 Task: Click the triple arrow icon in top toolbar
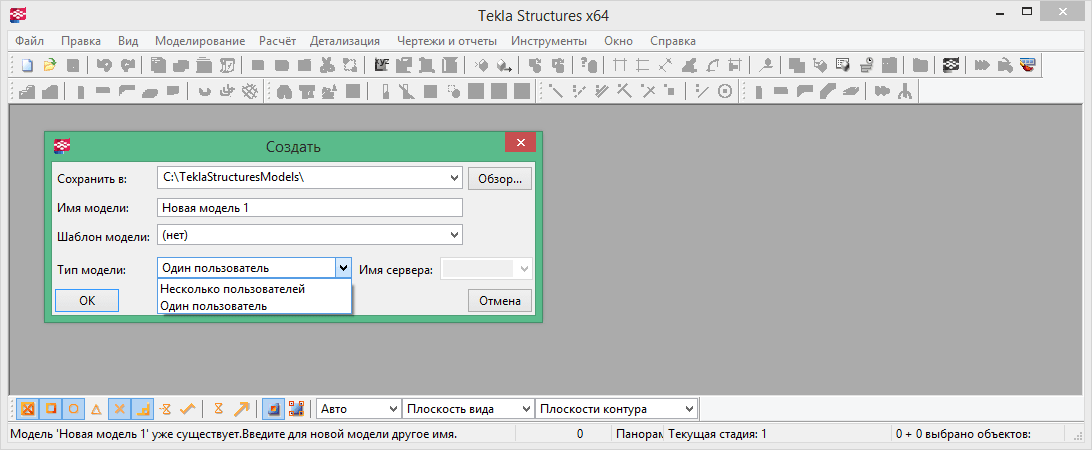point(982,65)
